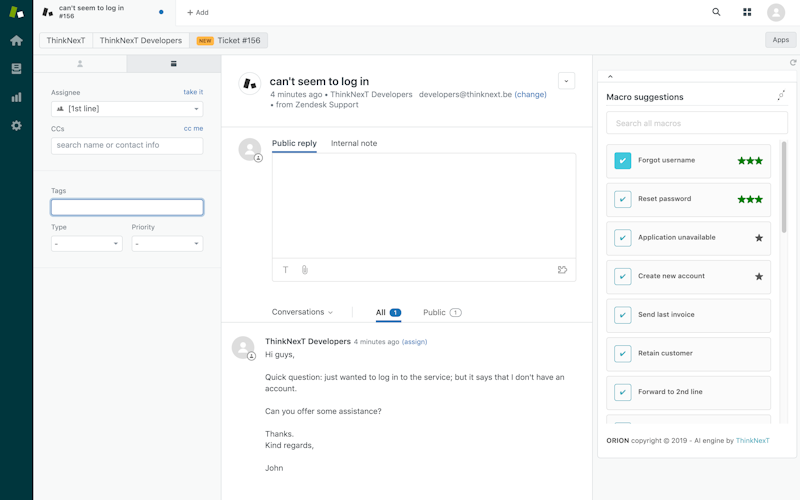Click the ThinkNexT Developers breadcrumb tab
Screen dimensions: 800x500
(x=141, y=40)
